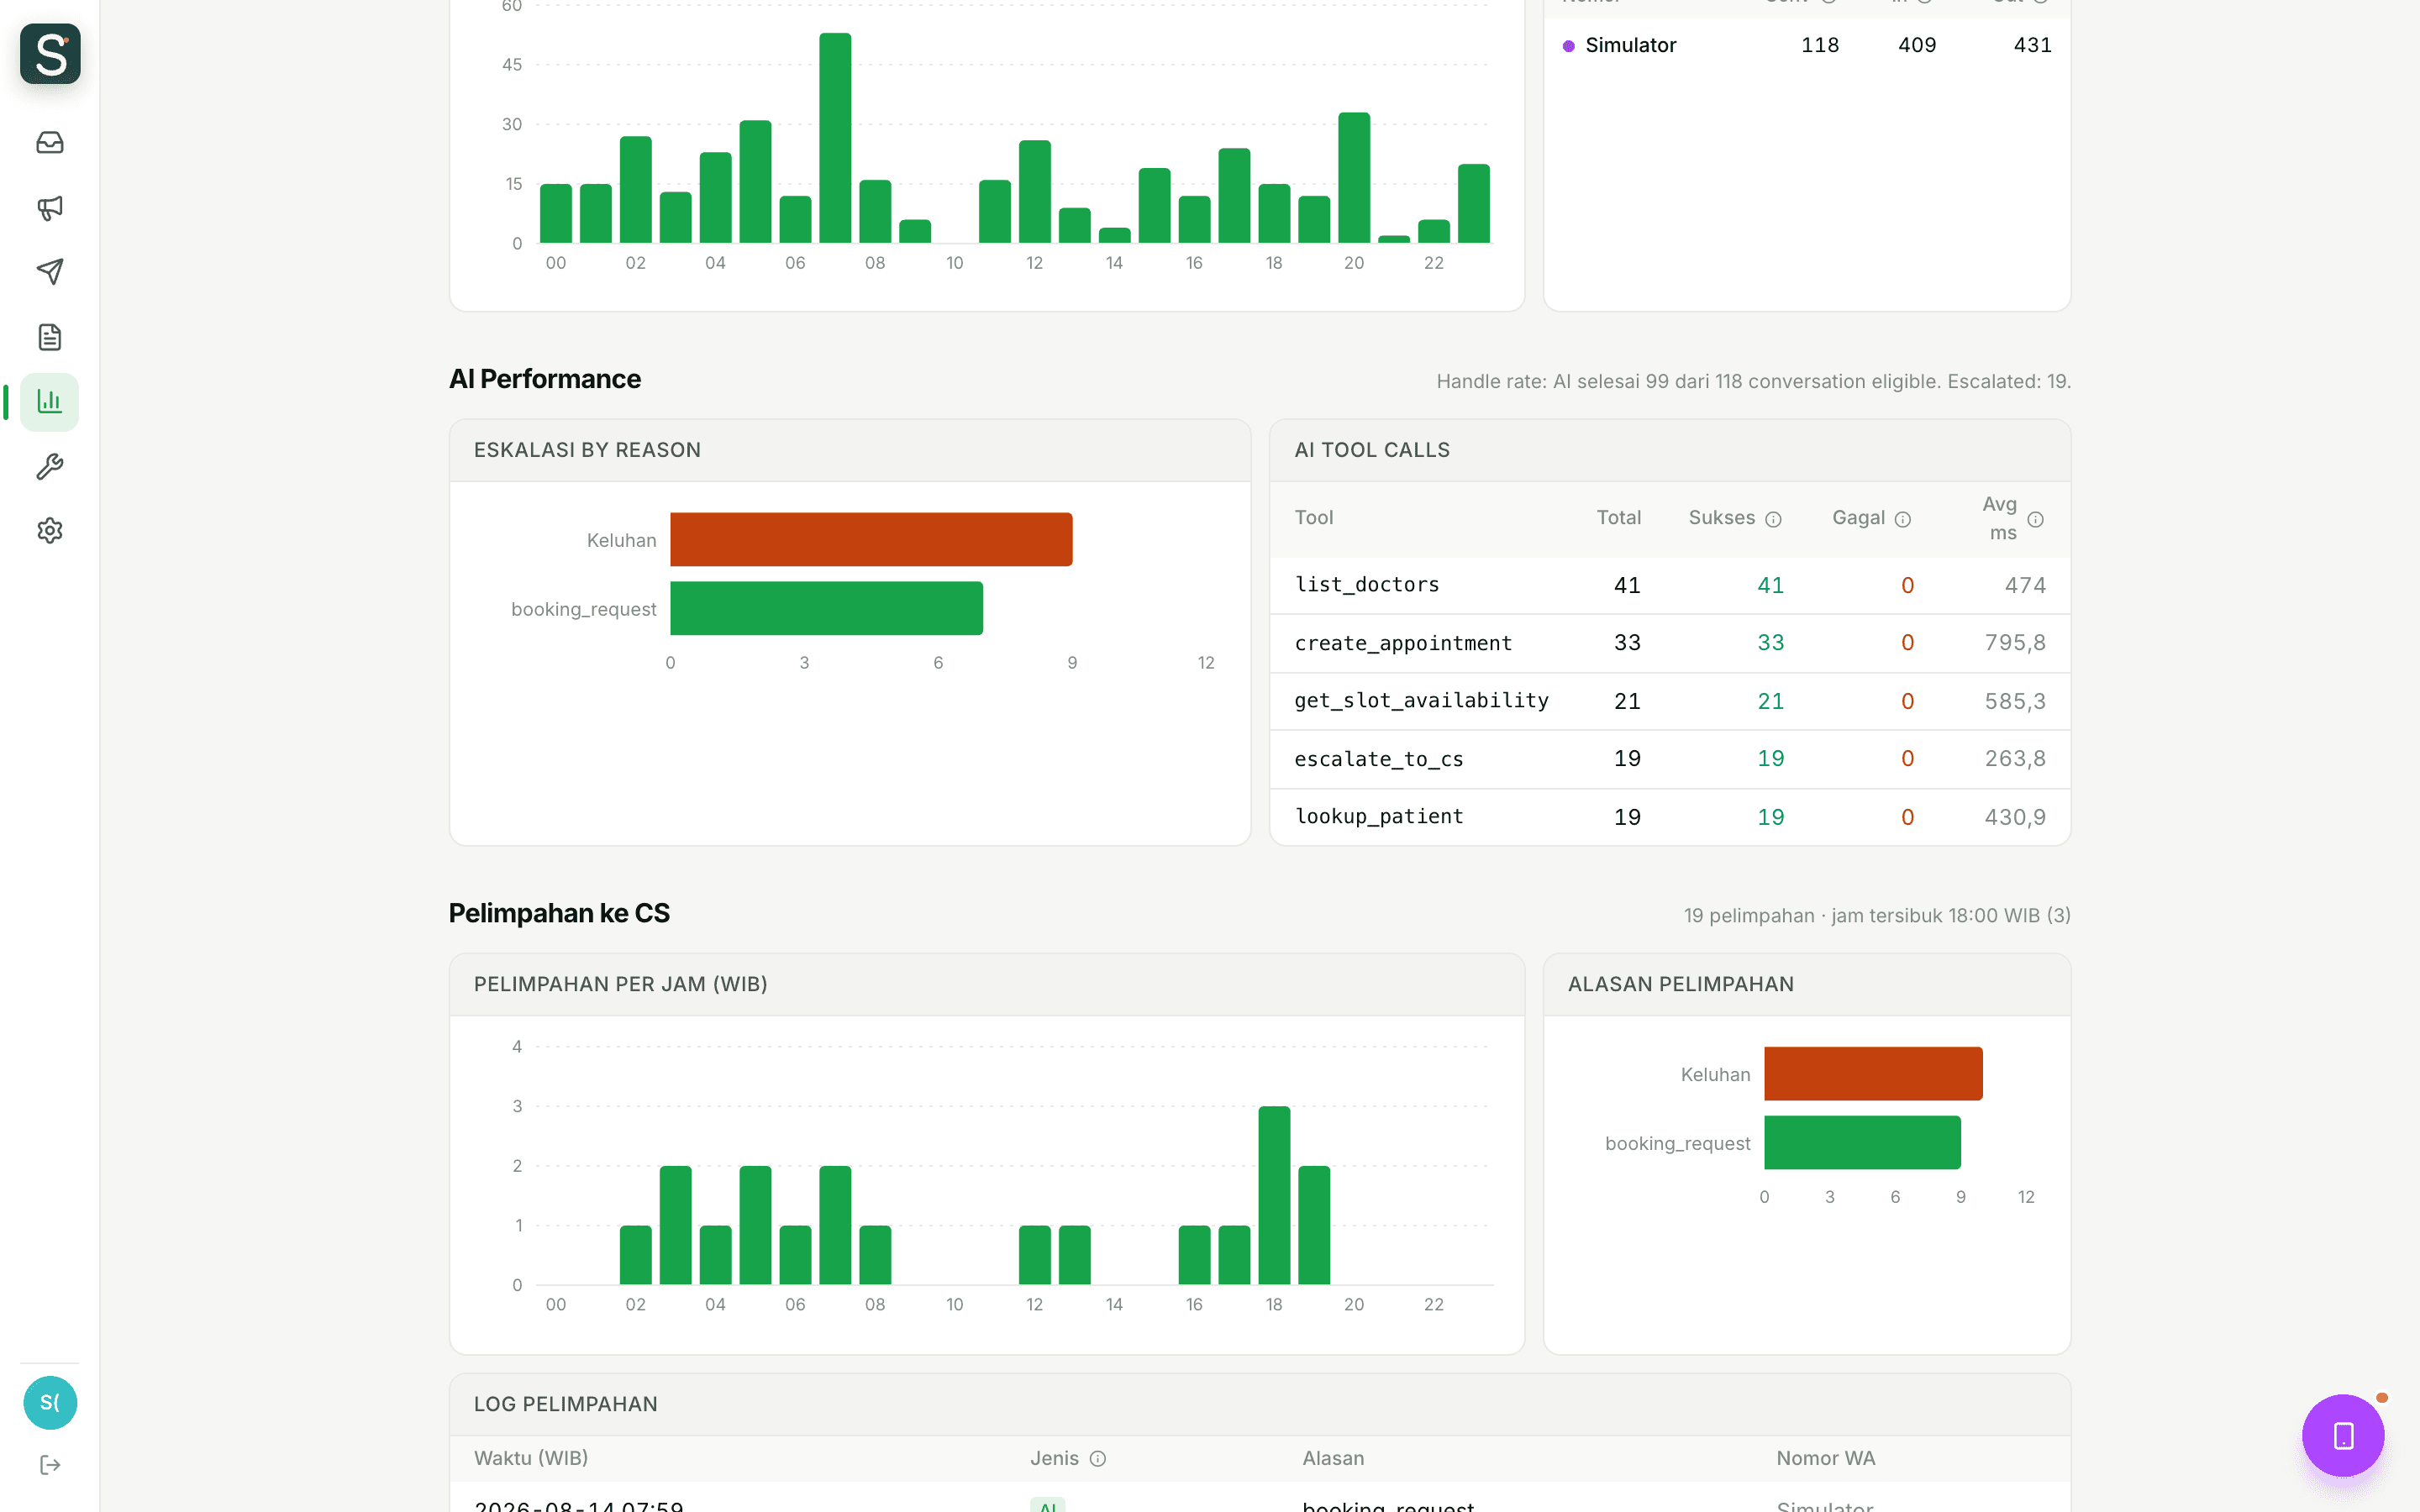Open the document Templates sidebar icon
This screenshot has height=1512, width=2420.
point(50,337)
